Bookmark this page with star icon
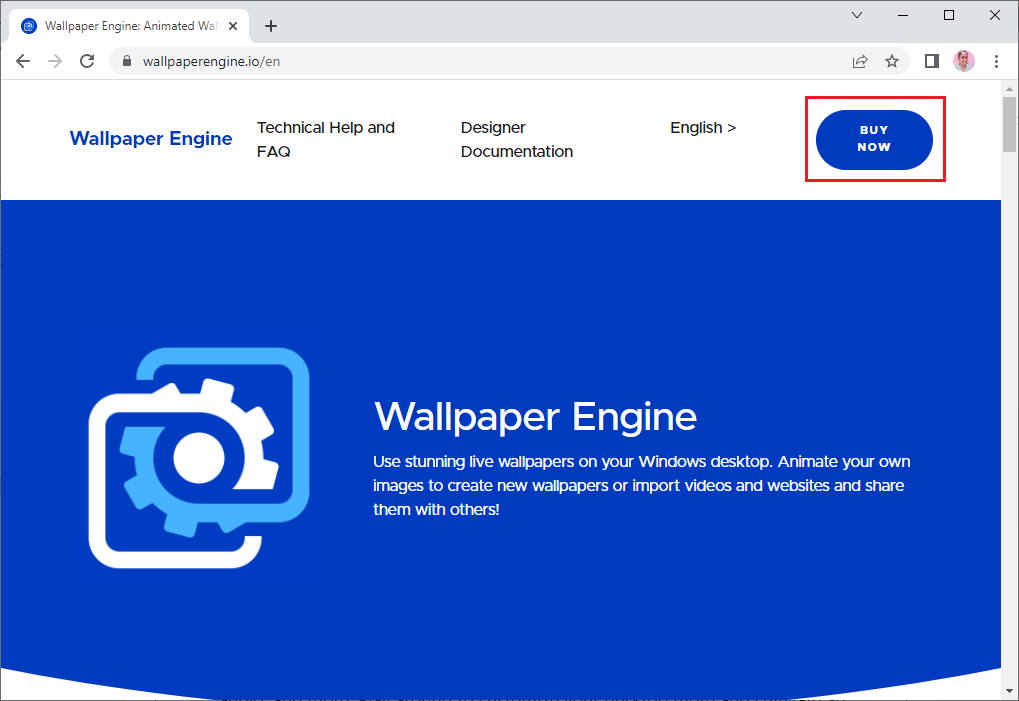The image size is (1019, 701). 892,61
